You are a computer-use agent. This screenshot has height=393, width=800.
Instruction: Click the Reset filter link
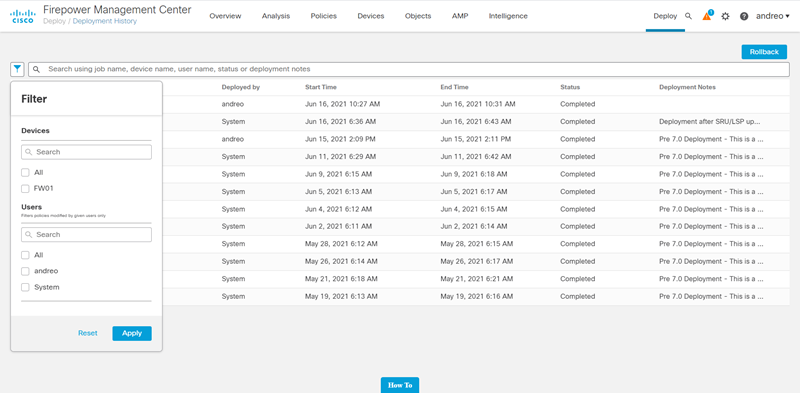pos(88,333)
